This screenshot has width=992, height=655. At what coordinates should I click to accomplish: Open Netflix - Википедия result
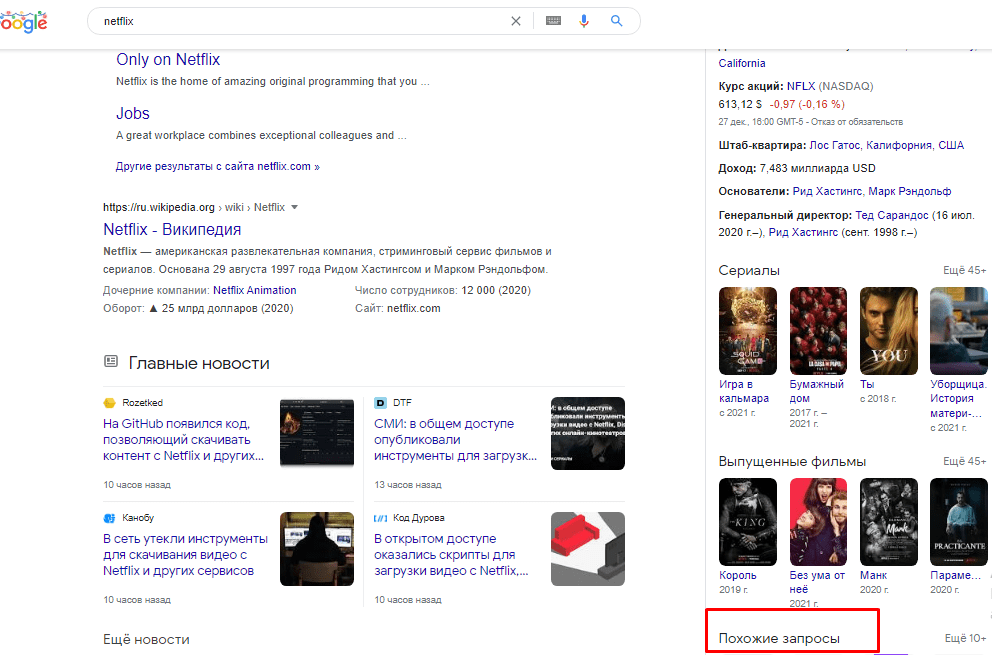coord(172,229)
